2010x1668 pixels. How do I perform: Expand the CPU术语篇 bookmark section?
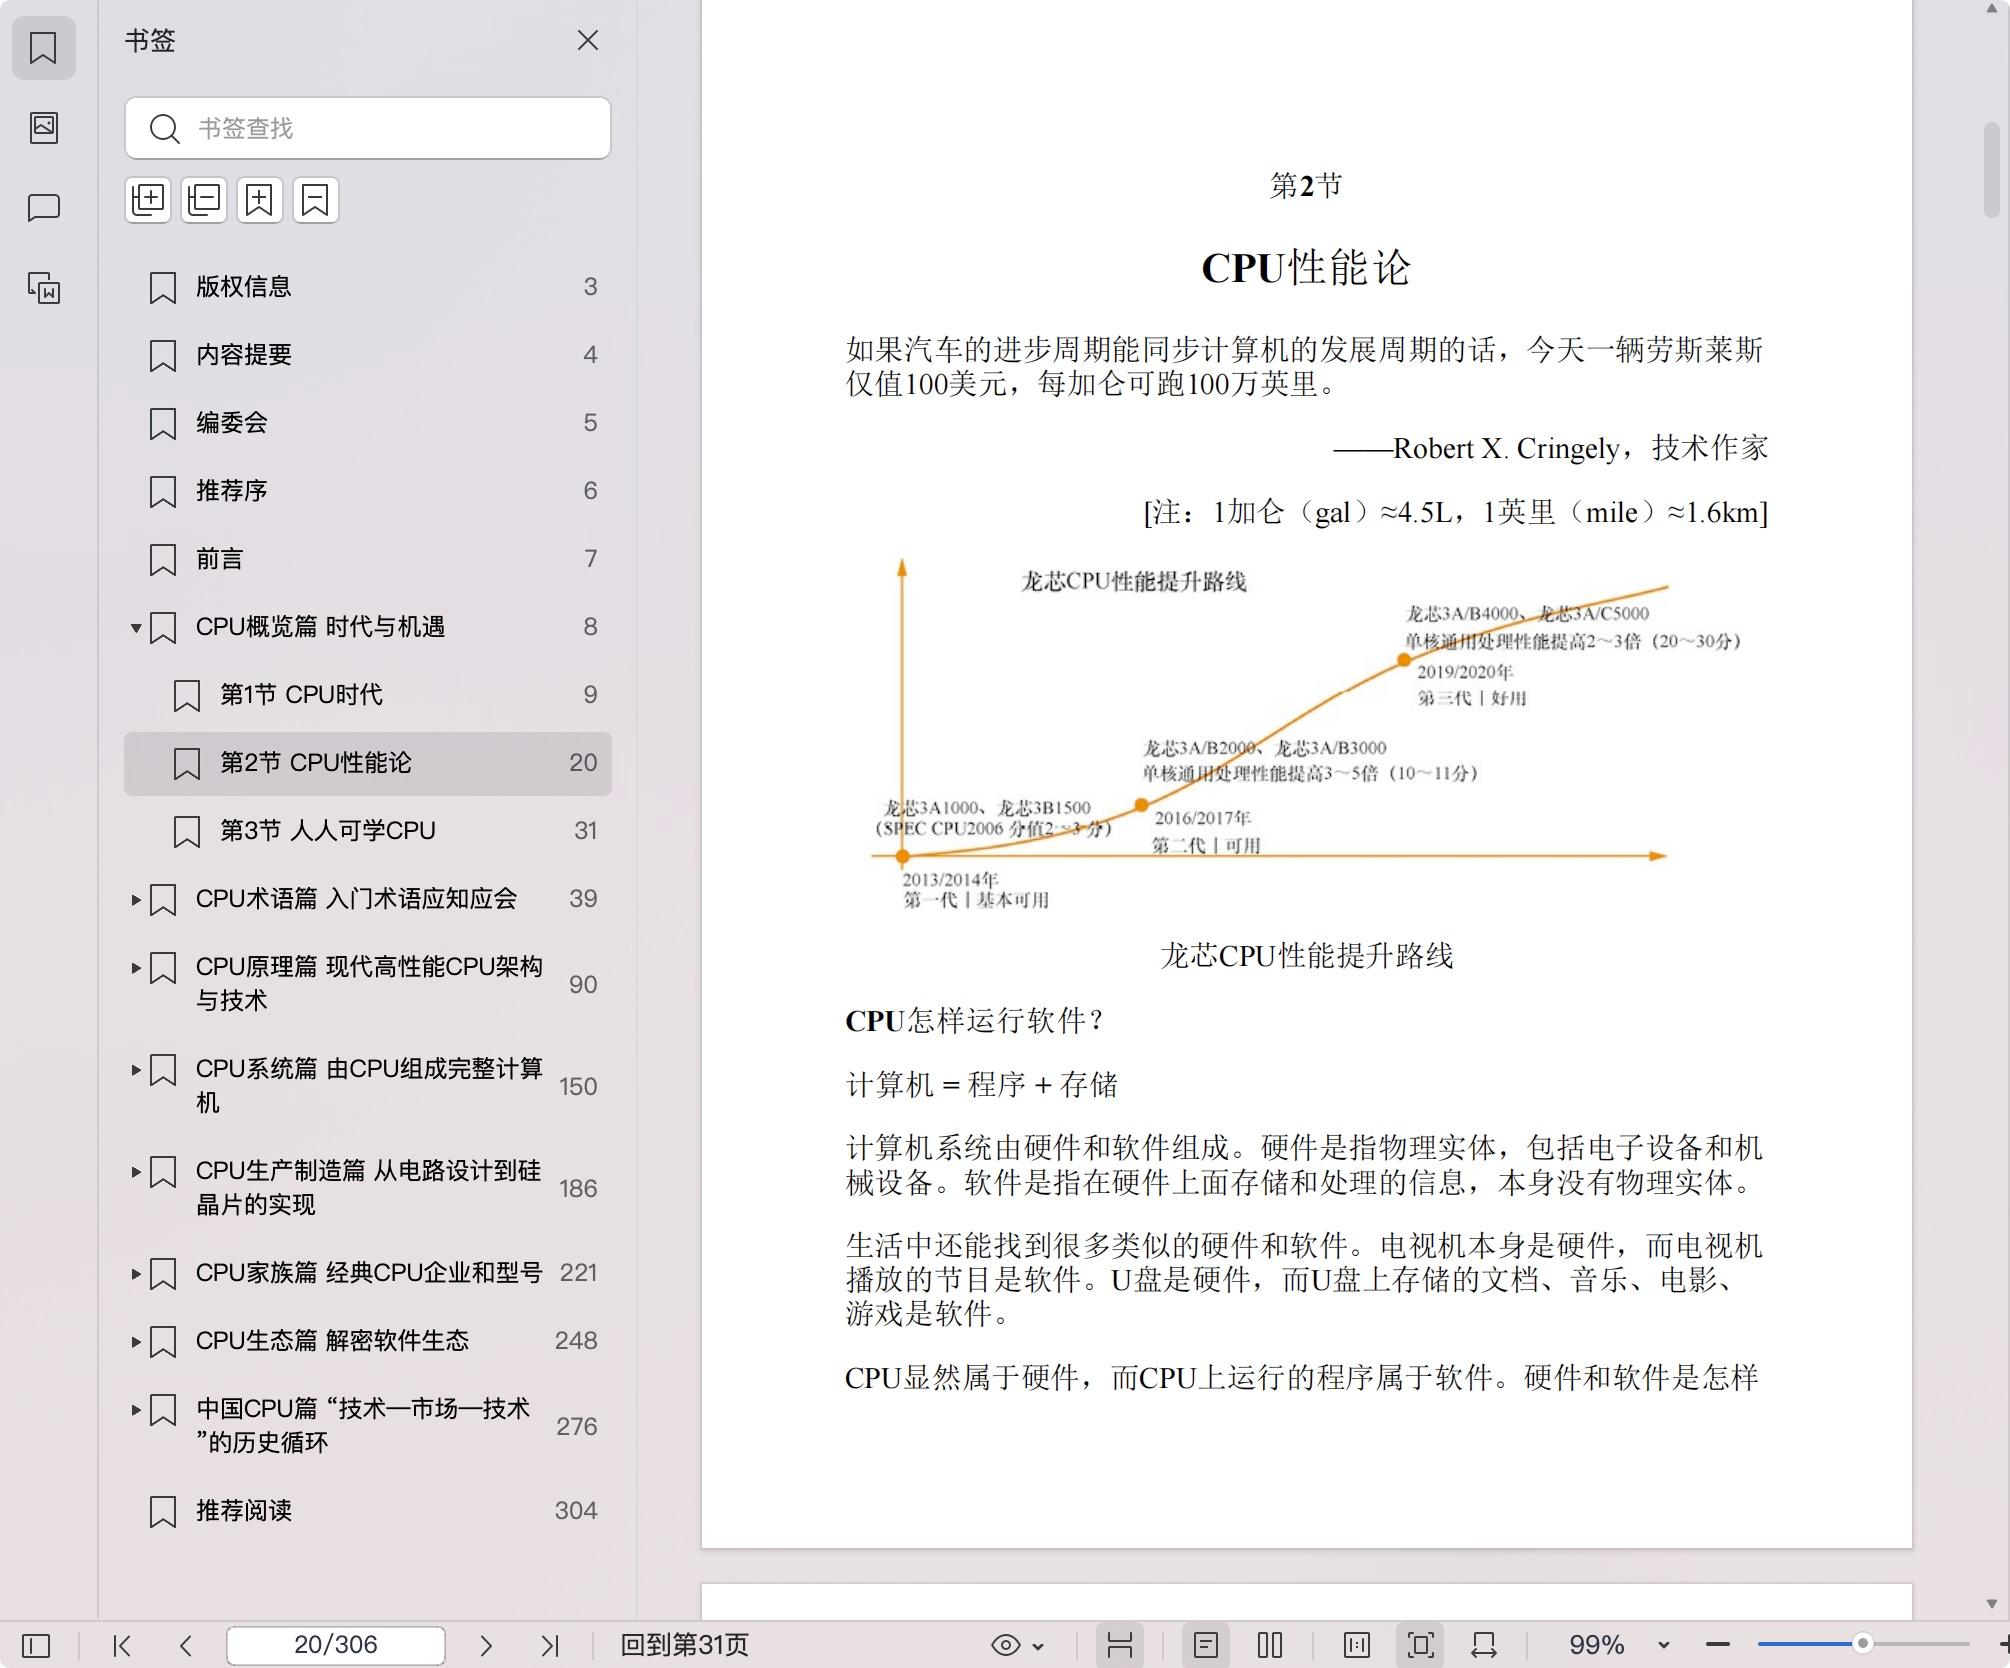135,899
